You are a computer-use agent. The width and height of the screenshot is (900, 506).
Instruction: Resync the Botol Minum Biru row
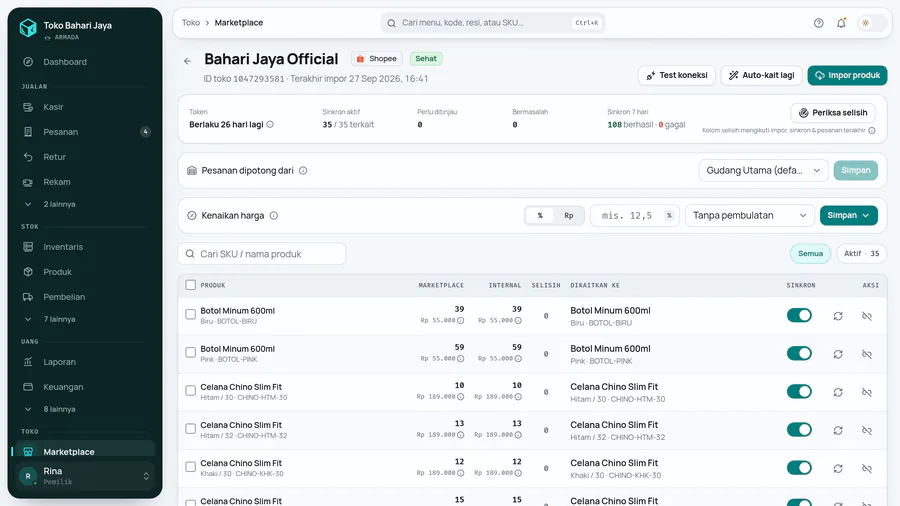click(x=838, y=316)
